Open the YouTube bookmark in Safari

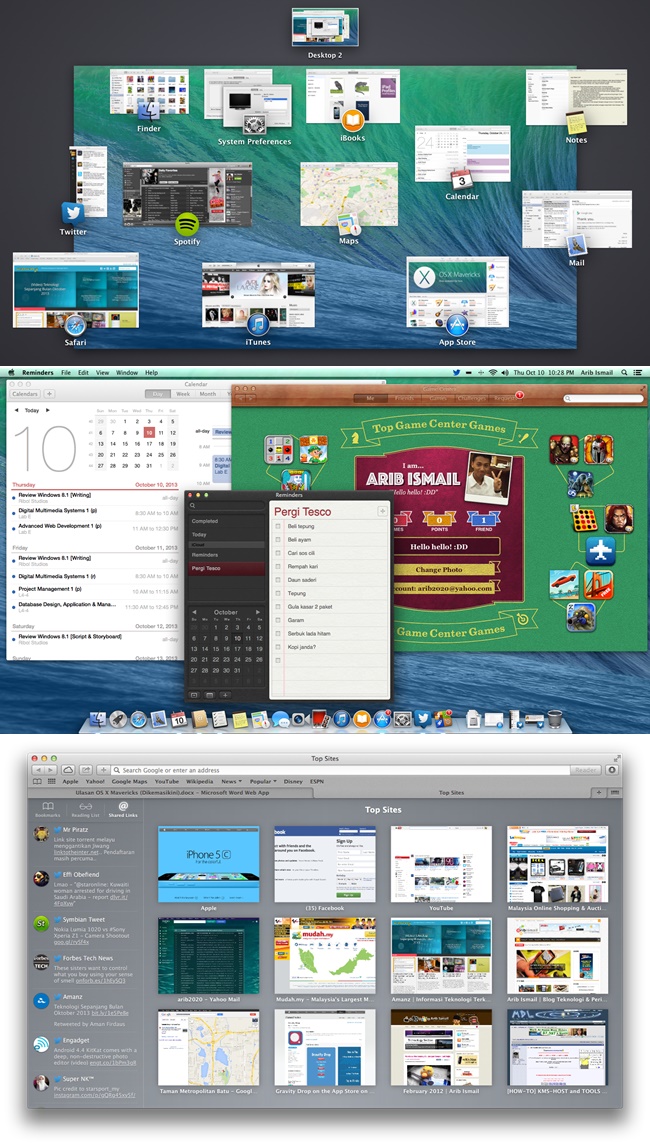coord(166,781)
